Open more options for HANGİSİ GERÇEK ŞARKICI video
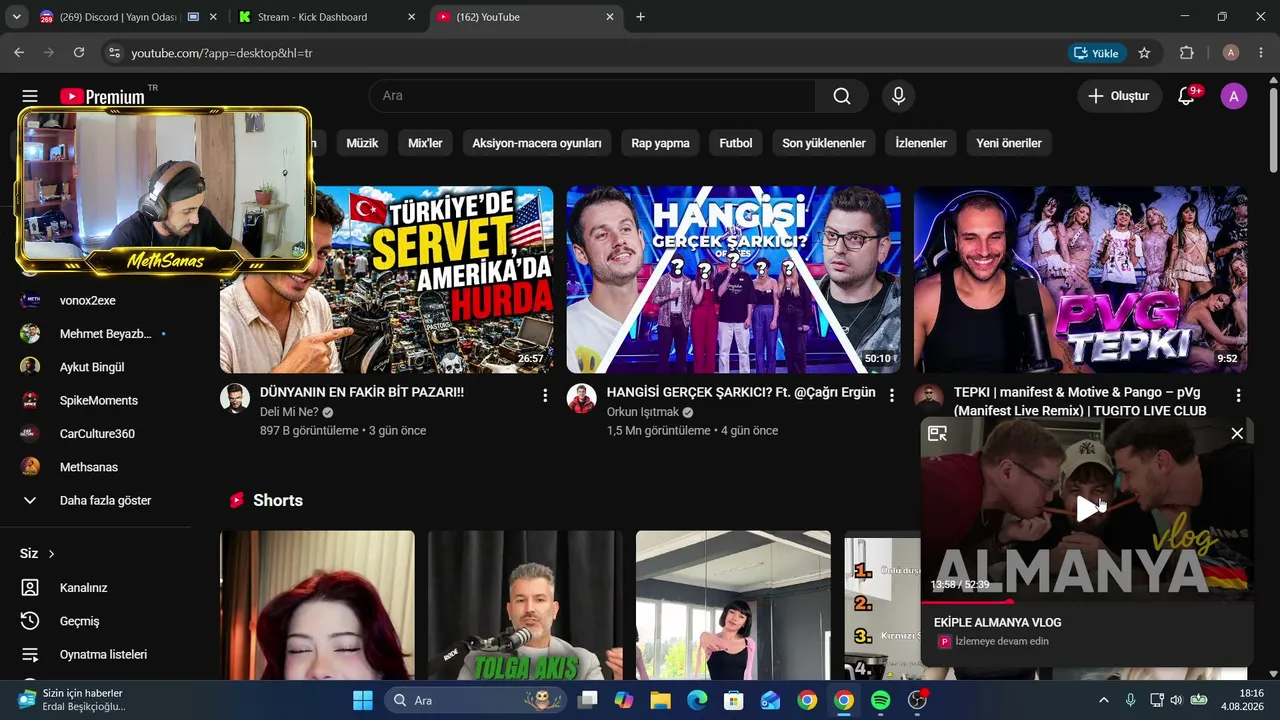The width and height of the screenshot is (1280, 720). (892, 395)
